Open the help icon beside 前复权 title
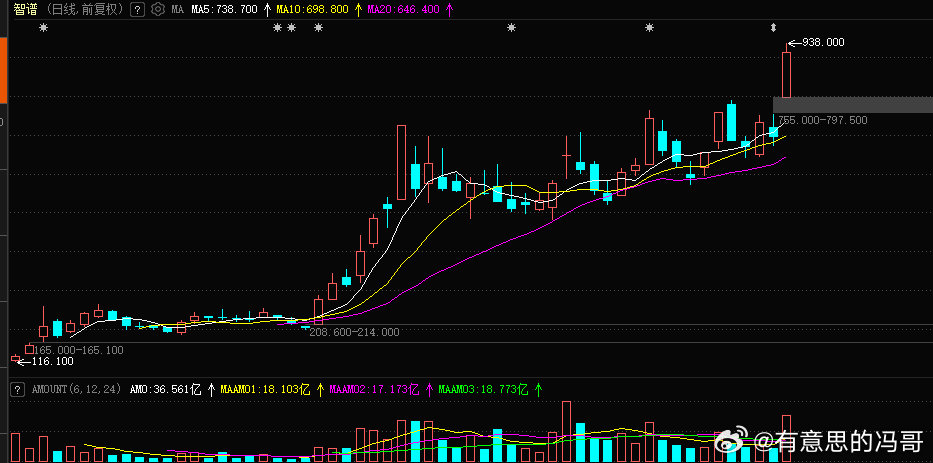Viewport: 933px width, 463px height. [137, 9]
